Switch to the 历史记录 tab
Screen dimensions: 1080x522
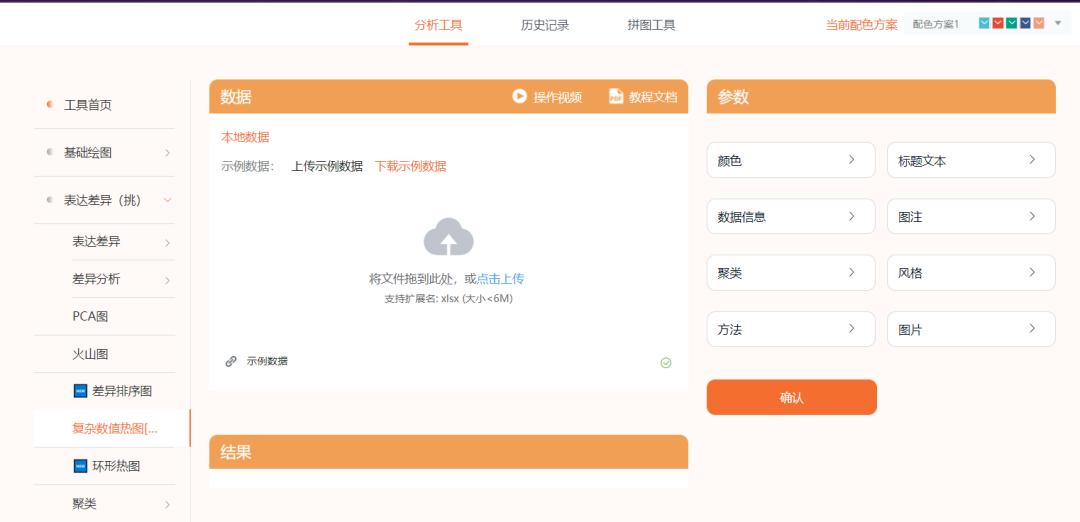point(545,25)
